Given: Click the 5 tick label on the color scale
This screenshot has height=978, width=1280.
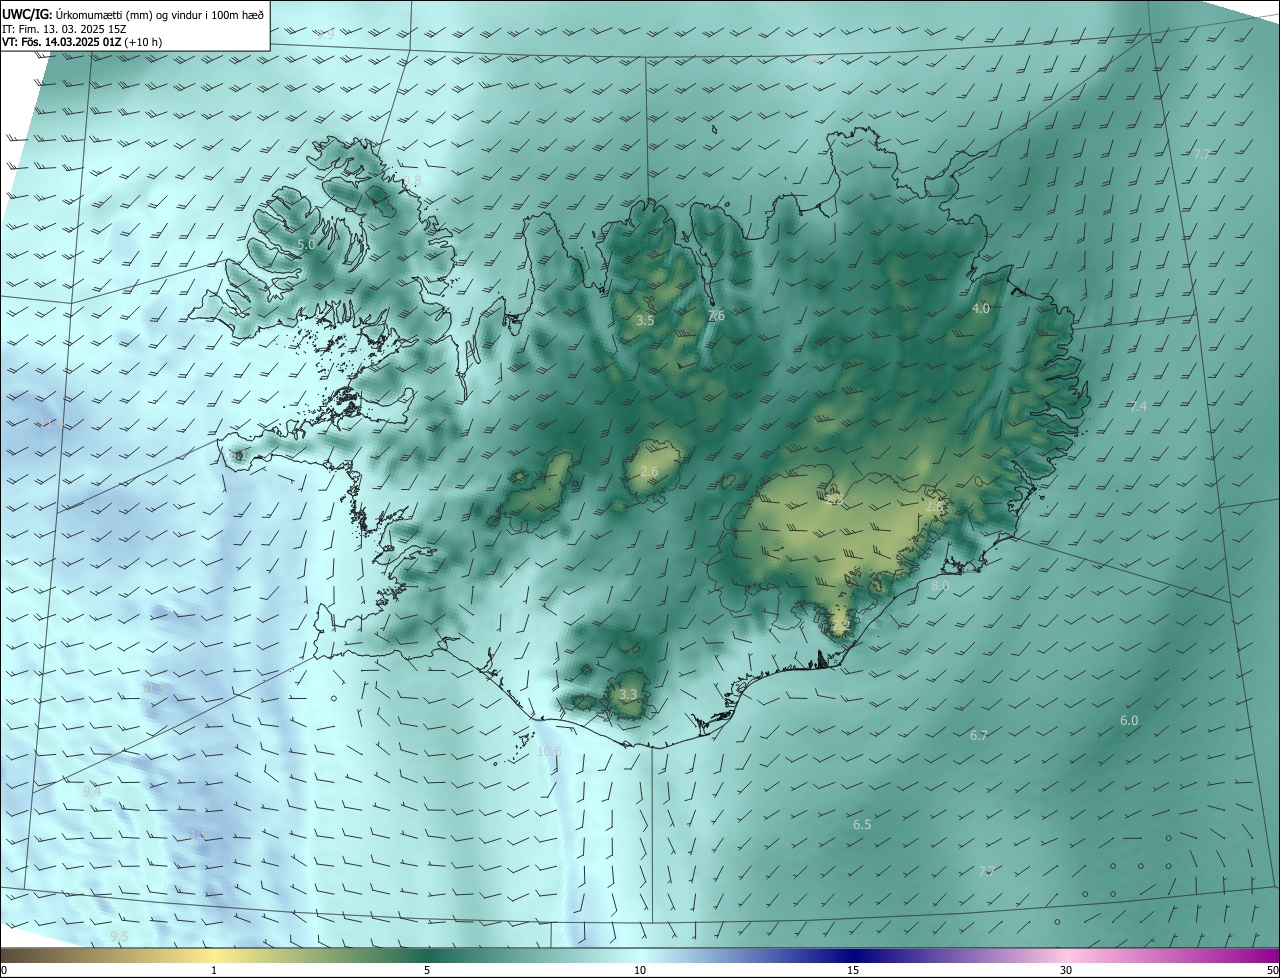Looking at the screenshot, I should tap(427, 970).
